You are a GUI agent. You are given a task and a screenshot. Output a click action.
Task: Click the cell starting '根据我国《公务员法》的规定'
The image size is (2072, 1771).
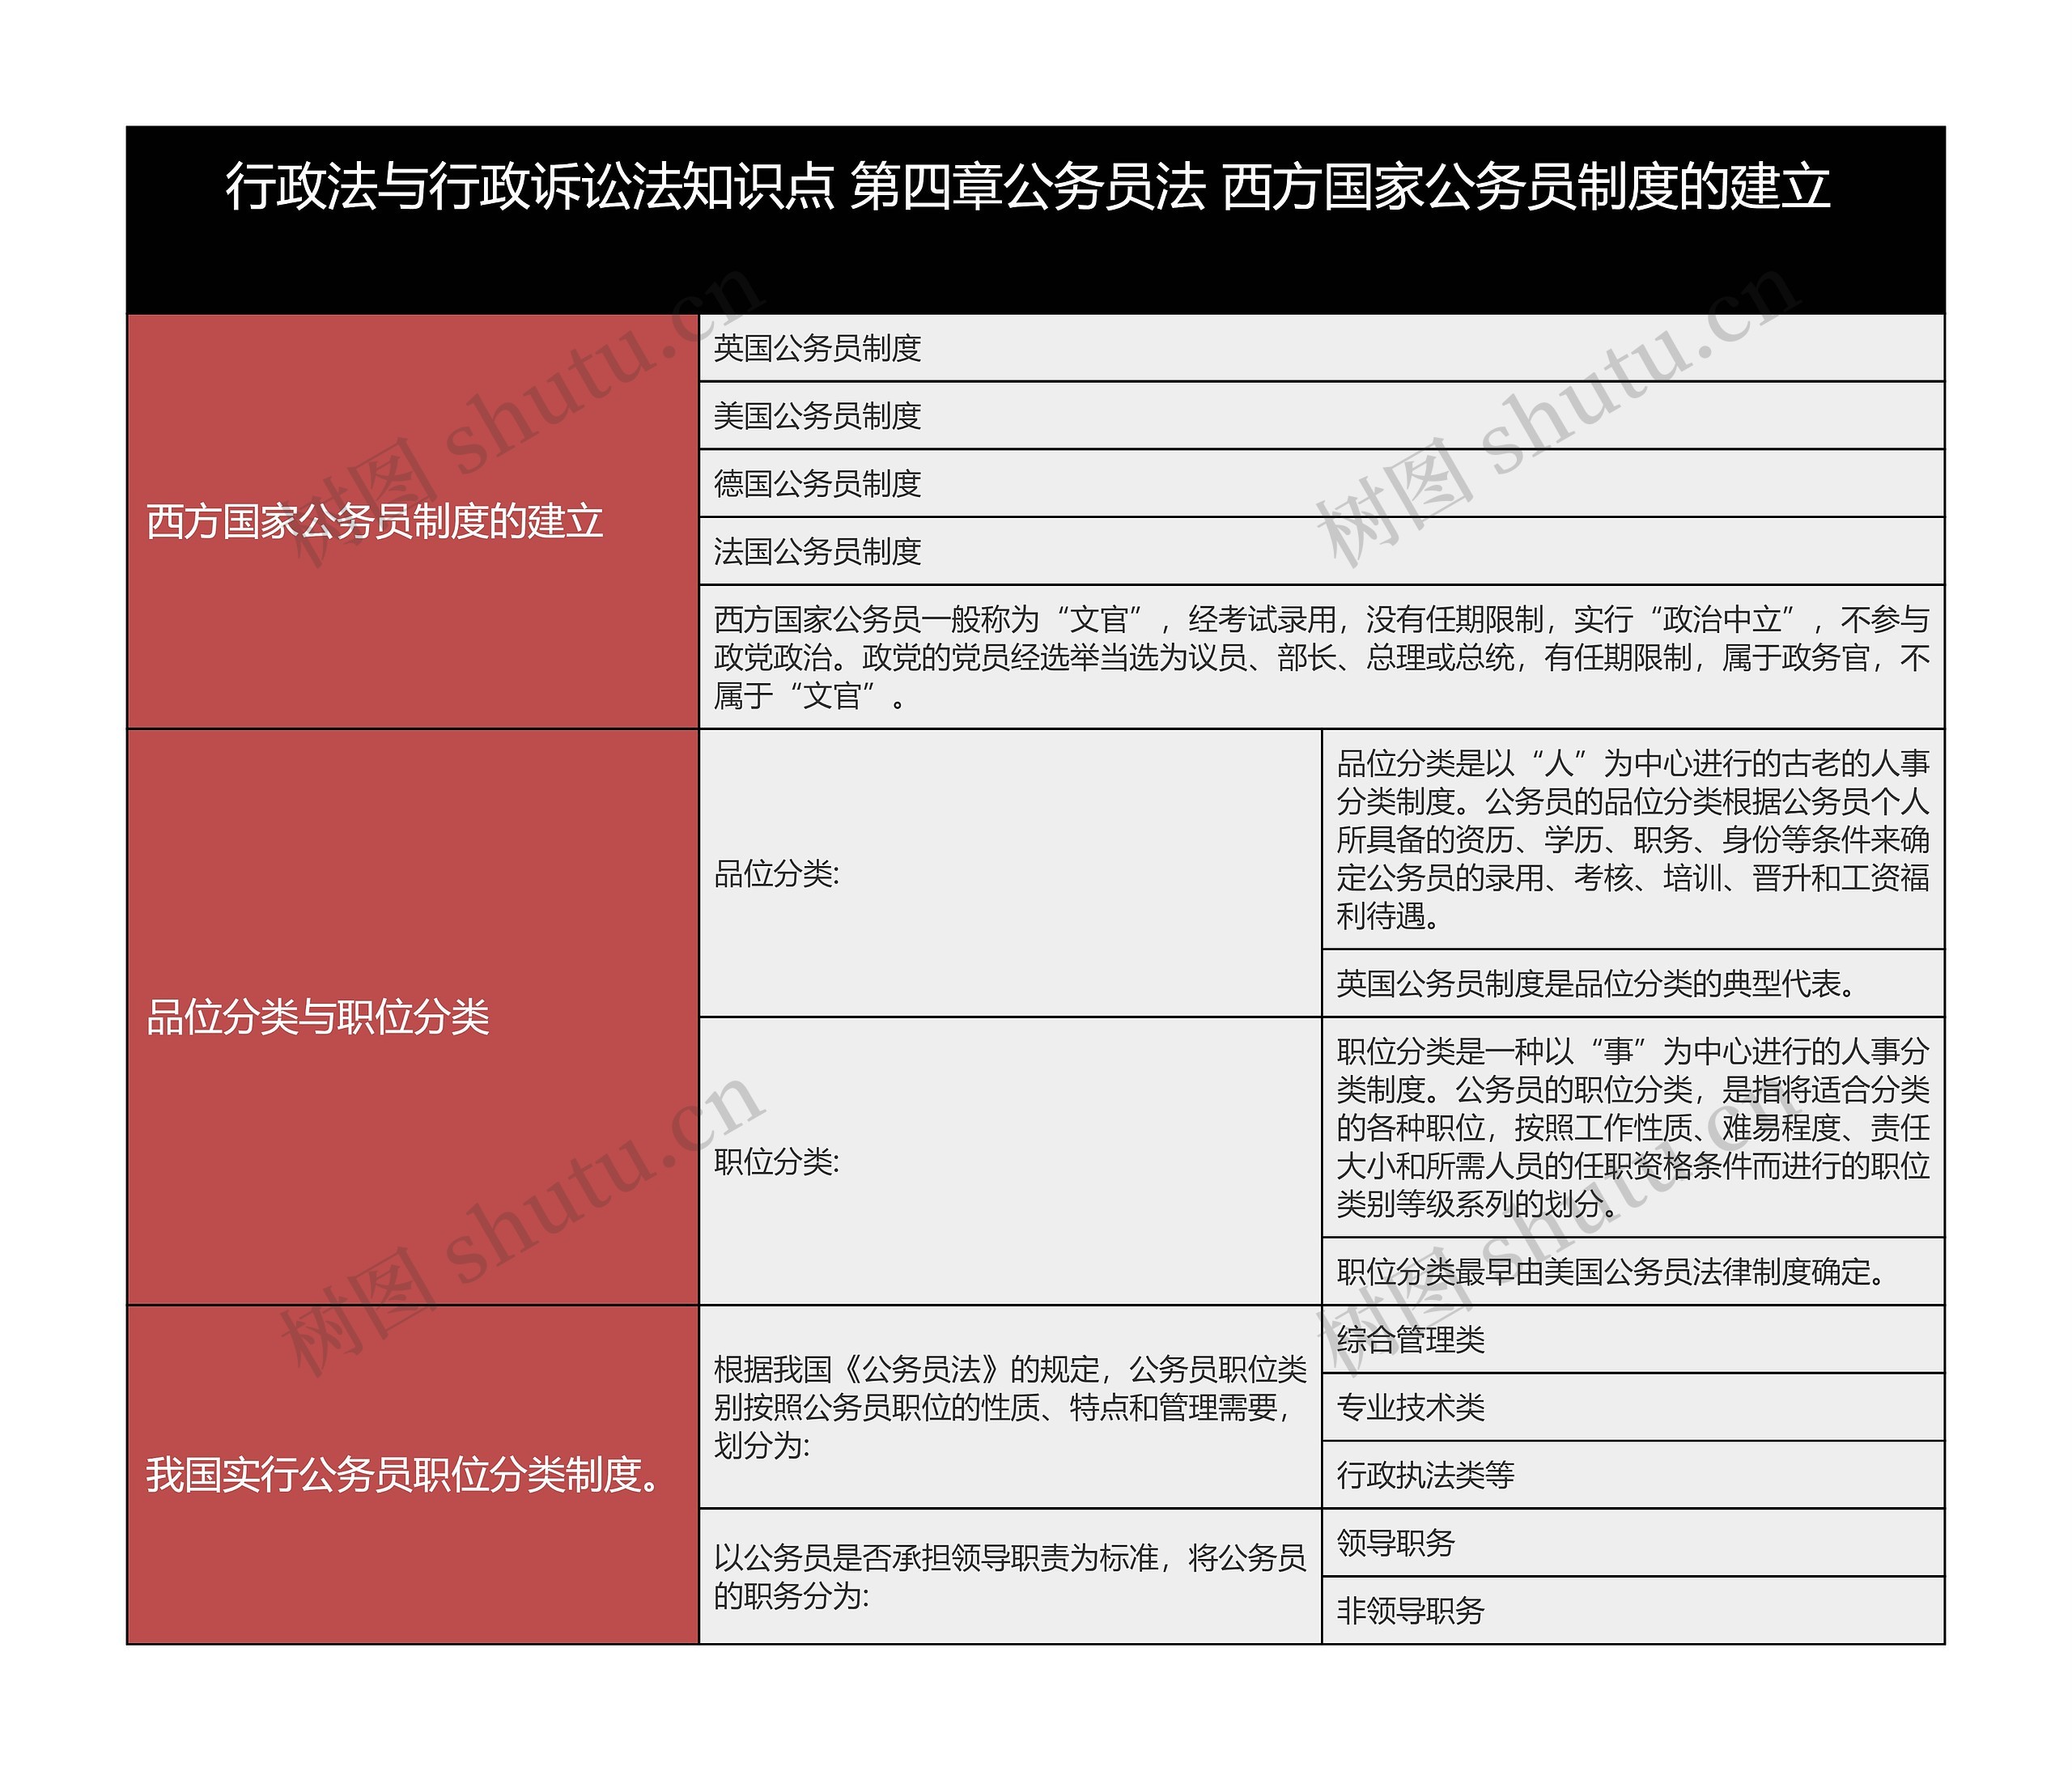pyautogui.click(x=1010, y=1407)
